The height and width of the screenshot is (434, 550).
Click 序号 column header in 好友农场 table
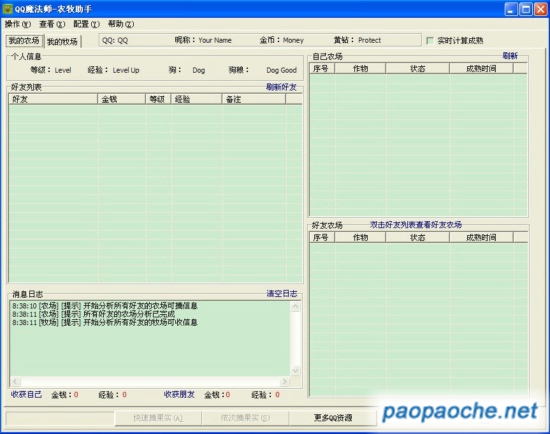322,238
